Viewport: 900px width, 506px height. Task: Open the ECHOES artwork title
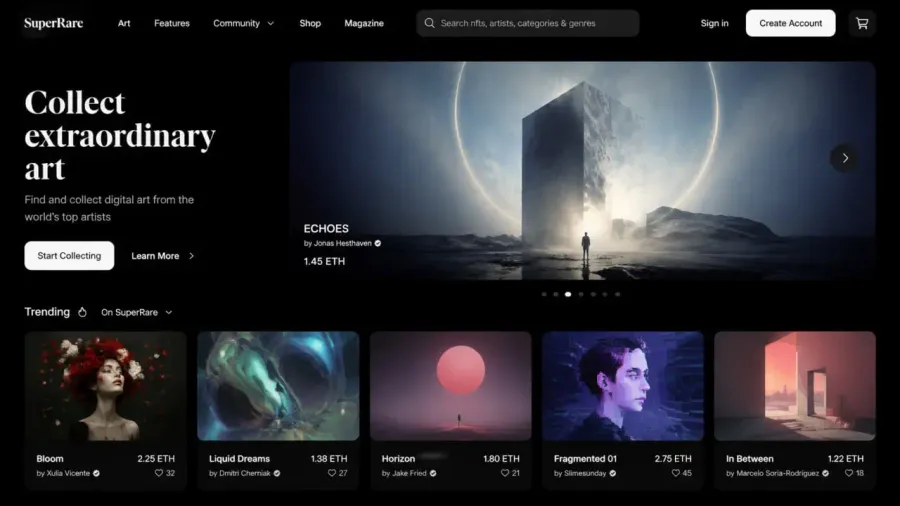pos(326,228)
